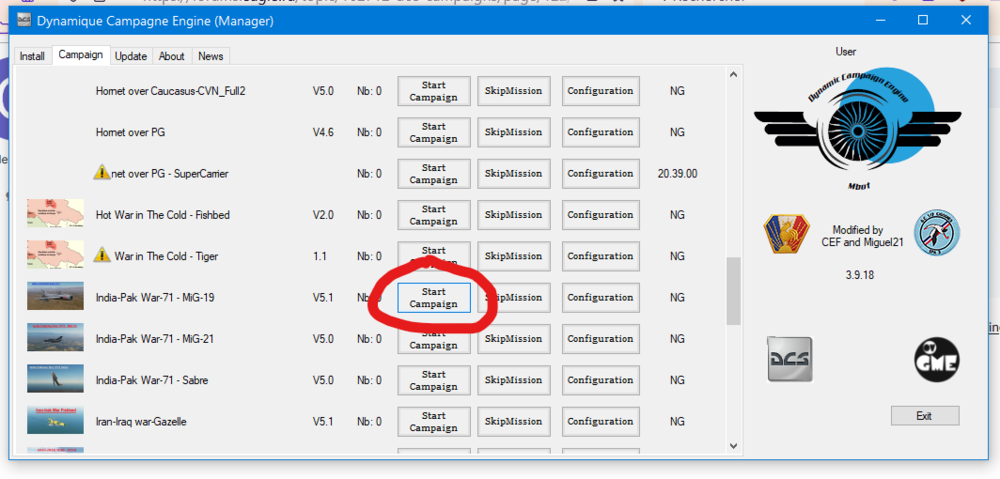Open Configuration for Hornet over PG
1000x479 pixels.
point(600,133)
